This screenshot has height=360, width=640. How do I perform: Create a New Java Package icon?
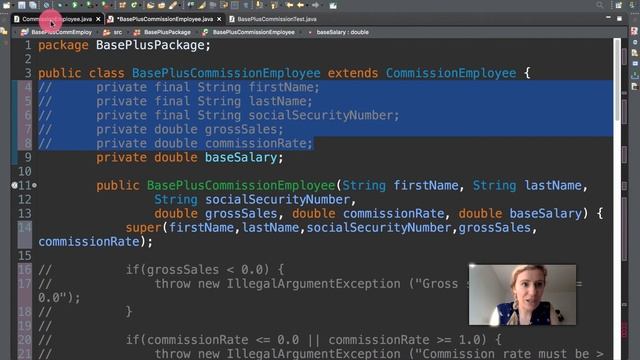[x=122, y=5]
